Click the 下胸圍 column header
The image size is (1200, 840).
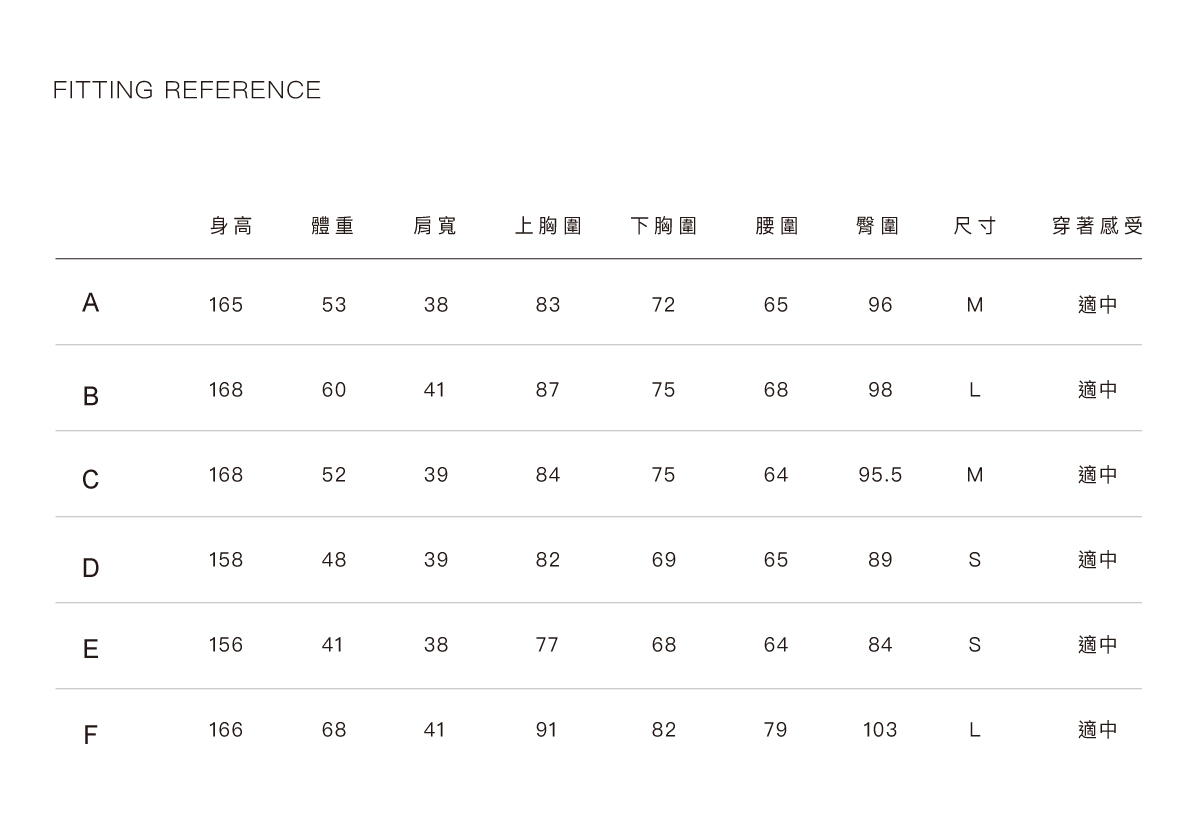664,226
